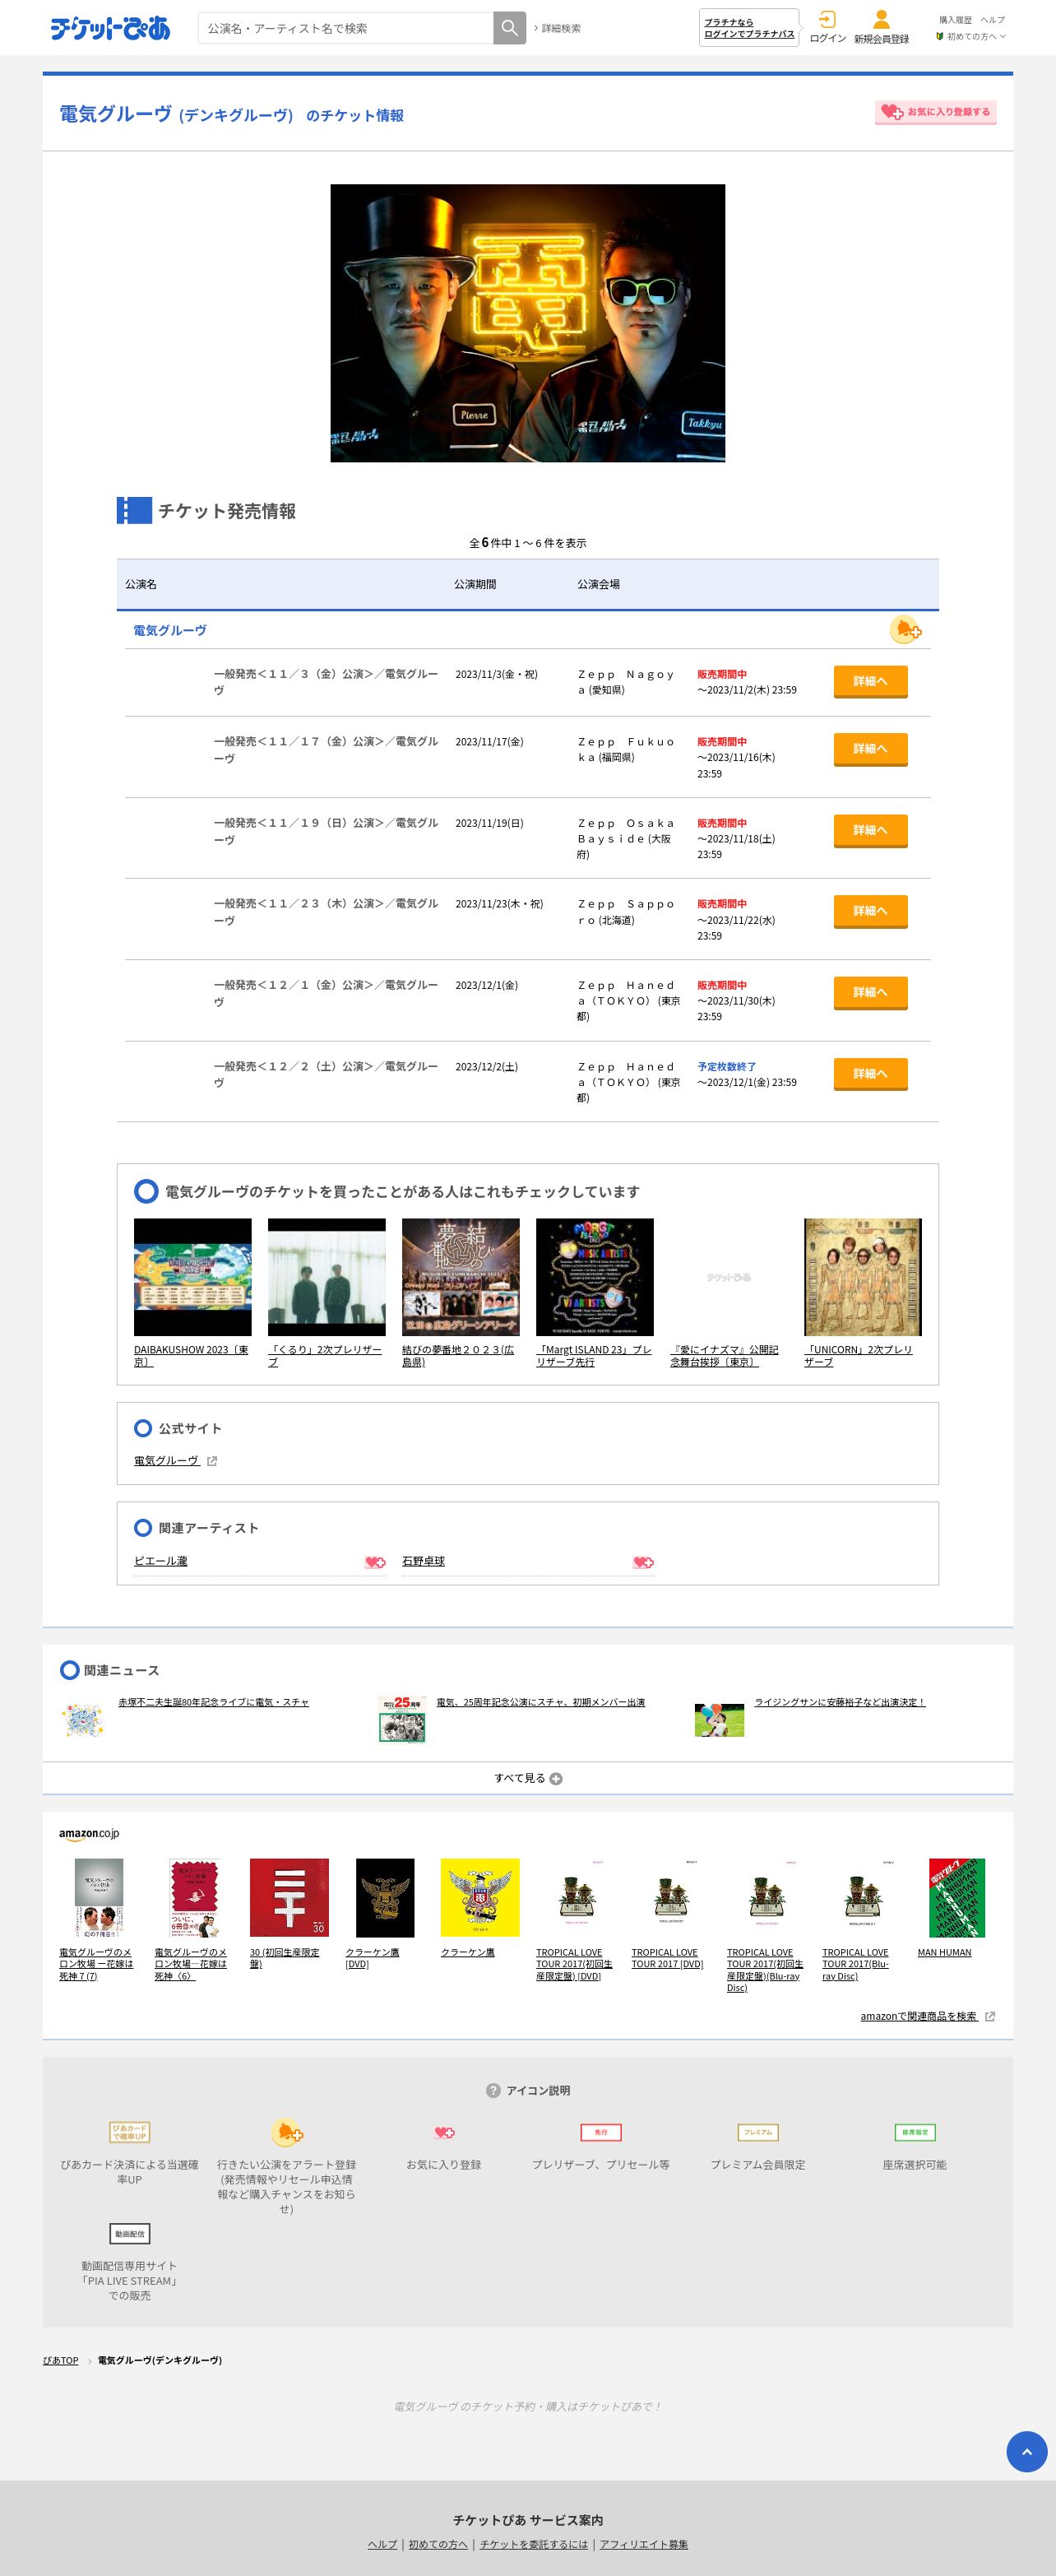Click 詳細へ for Zepp Osaka Bayside show
The image size is (1056, 2576).
click(870, 830)
